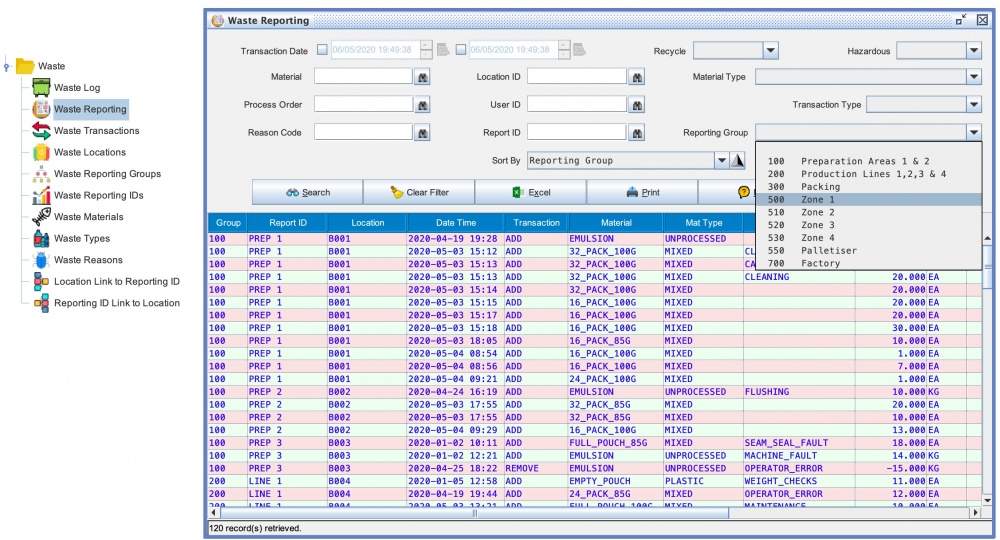The height and width of the screenshot is (540, 1000).
Task: Open the Recycle dropdown
Action: point(770,50)
